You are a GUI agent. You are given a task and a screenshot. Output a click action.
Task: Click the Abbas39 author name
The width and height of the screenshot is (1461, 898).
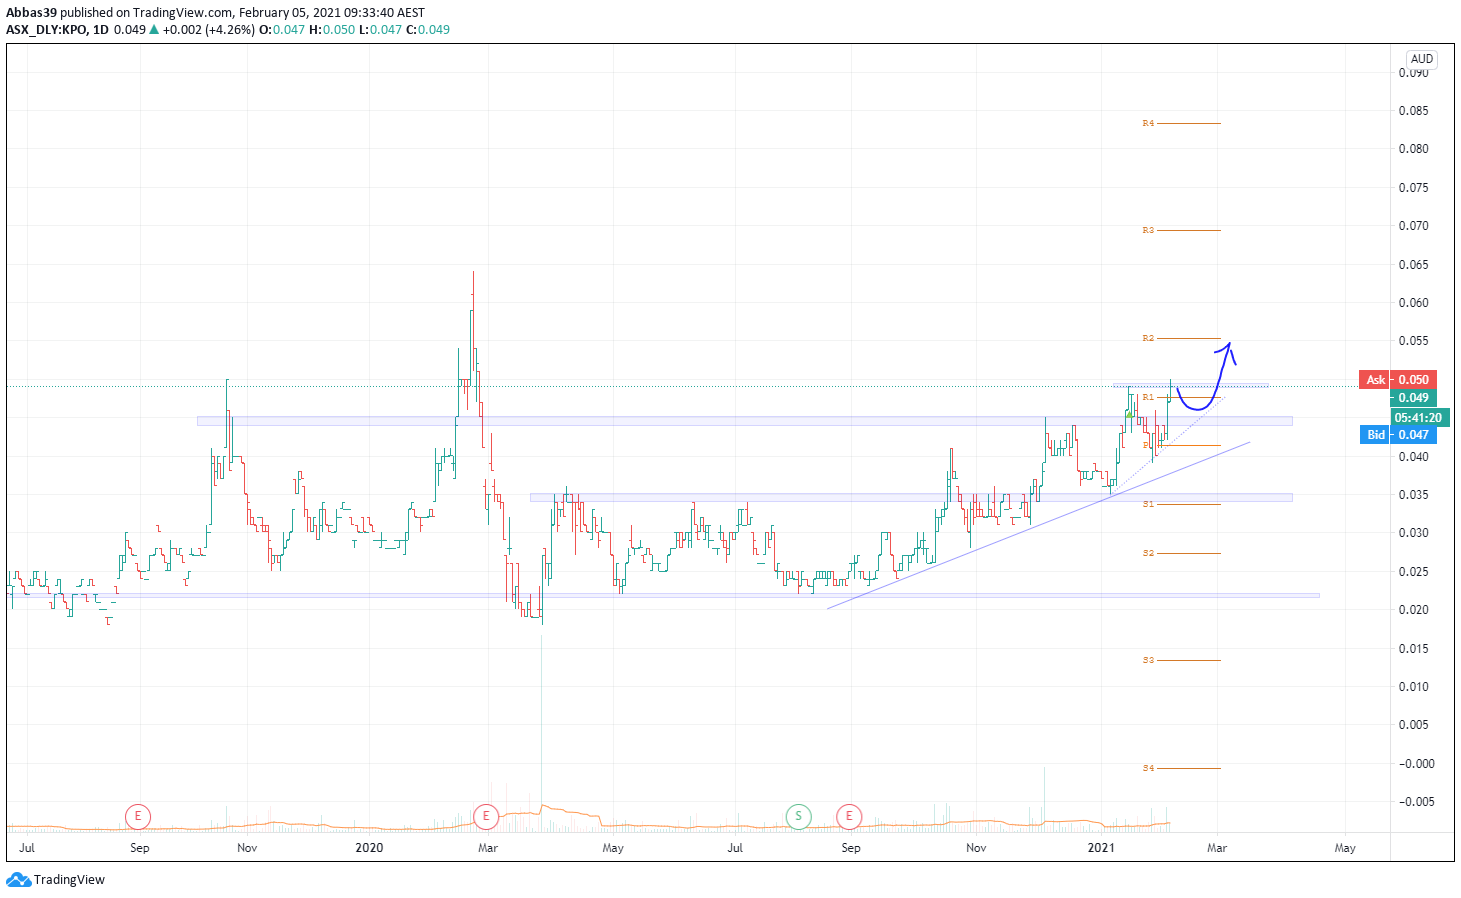(31, 13)
